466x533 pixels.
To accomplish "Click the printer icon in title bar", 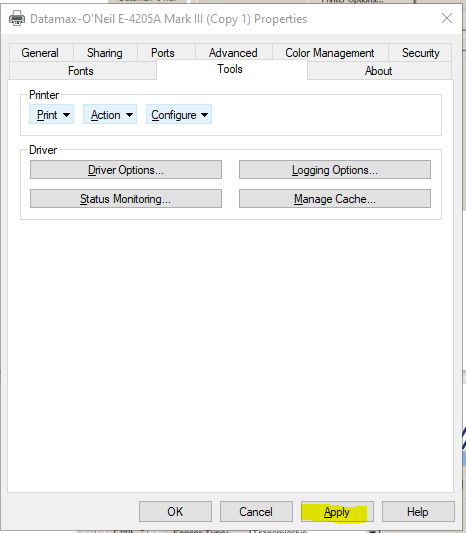I will [17, 18].
